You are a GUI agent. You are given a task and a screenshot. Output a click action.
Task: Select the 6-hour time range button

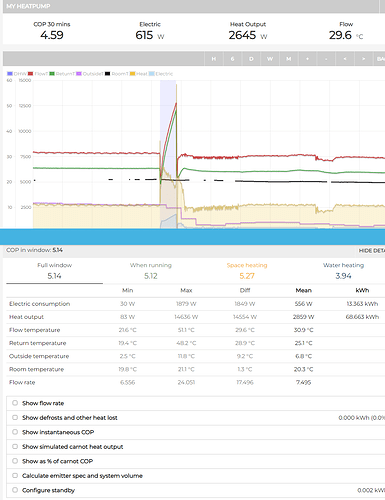[x=232, y=59]
